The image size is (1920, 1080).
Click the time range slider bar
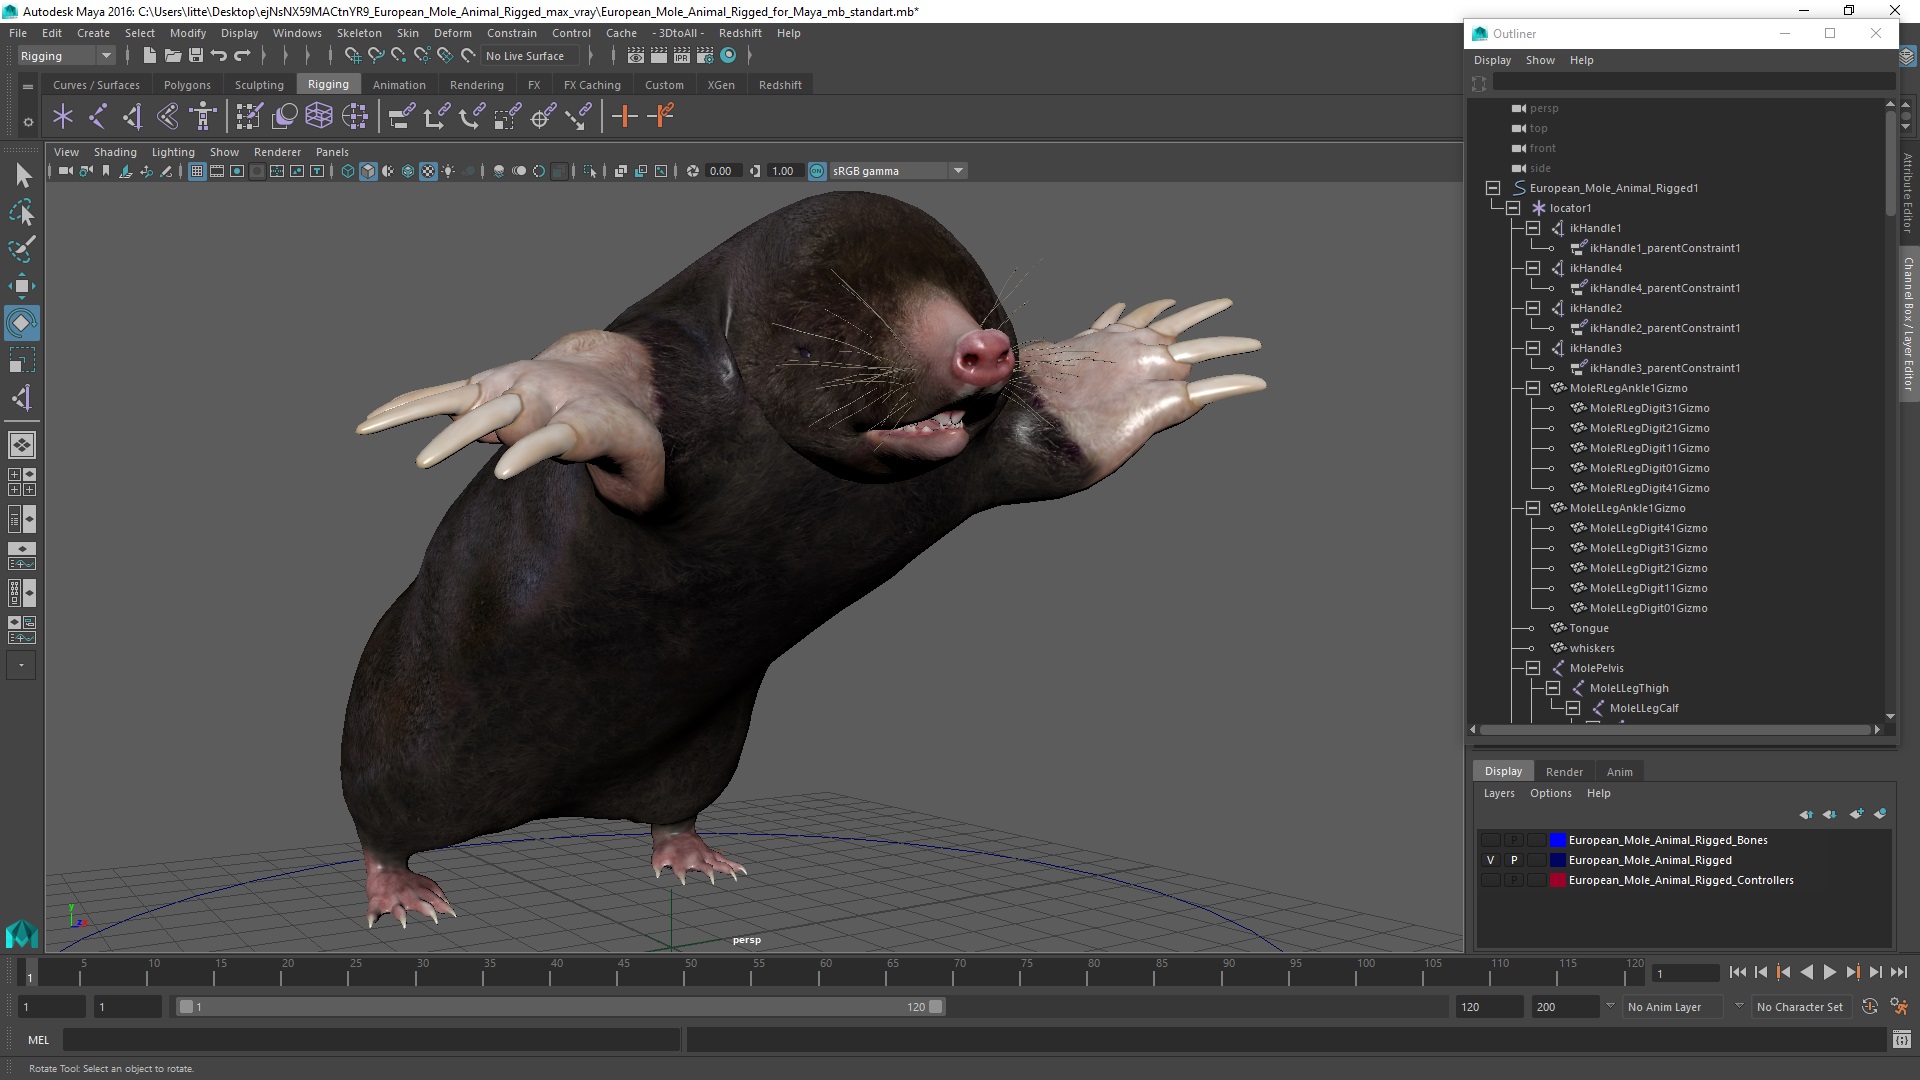pyautogui.click(x=560, y=1007)
